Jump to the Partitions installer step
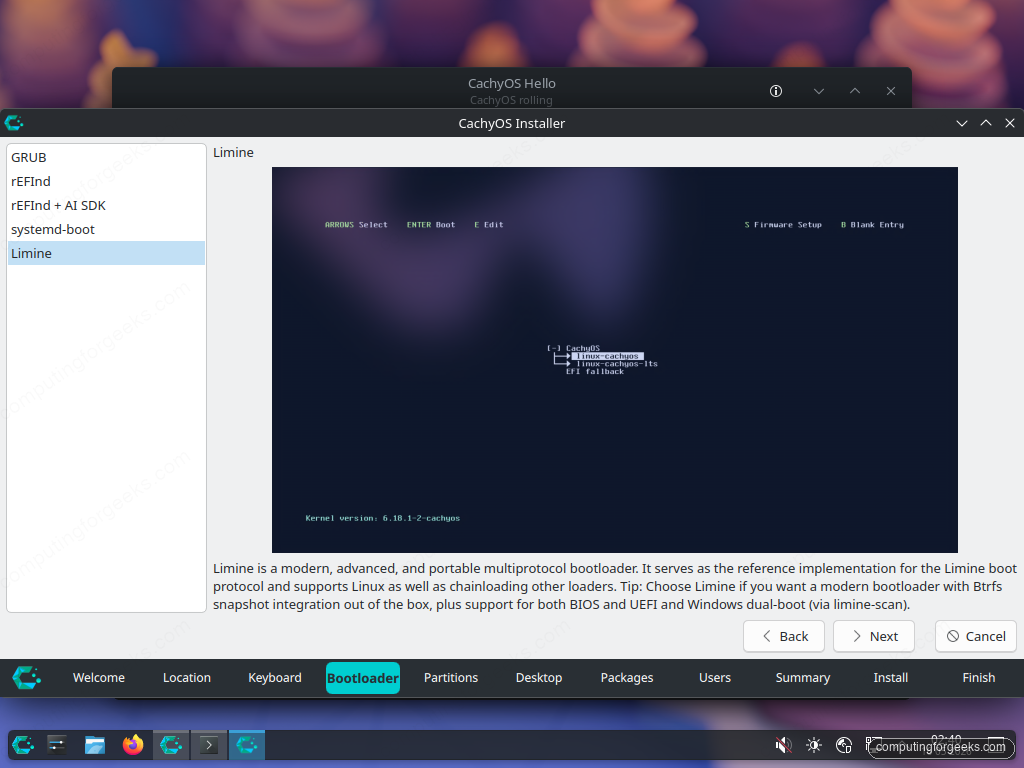The height and width of the screenshot is (768, 1024). (x=451, y=678)
